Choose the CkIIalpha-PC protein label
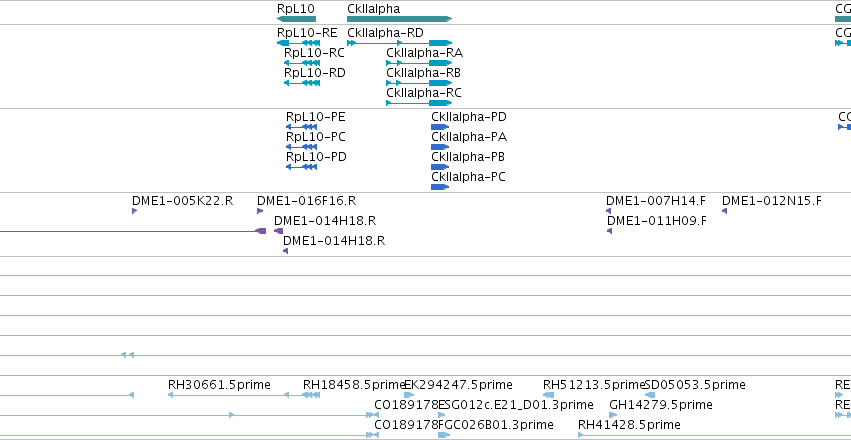 point(468,177)
